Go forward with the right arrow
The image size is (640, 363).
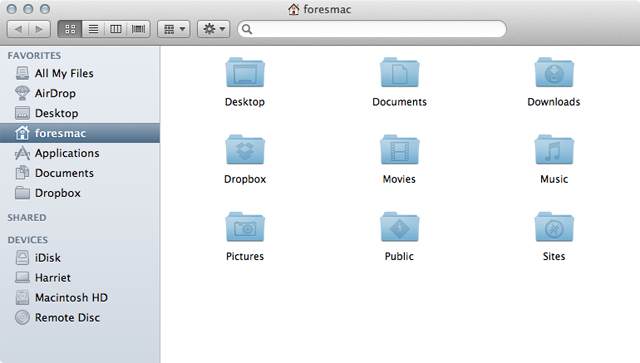pos(40,29)
